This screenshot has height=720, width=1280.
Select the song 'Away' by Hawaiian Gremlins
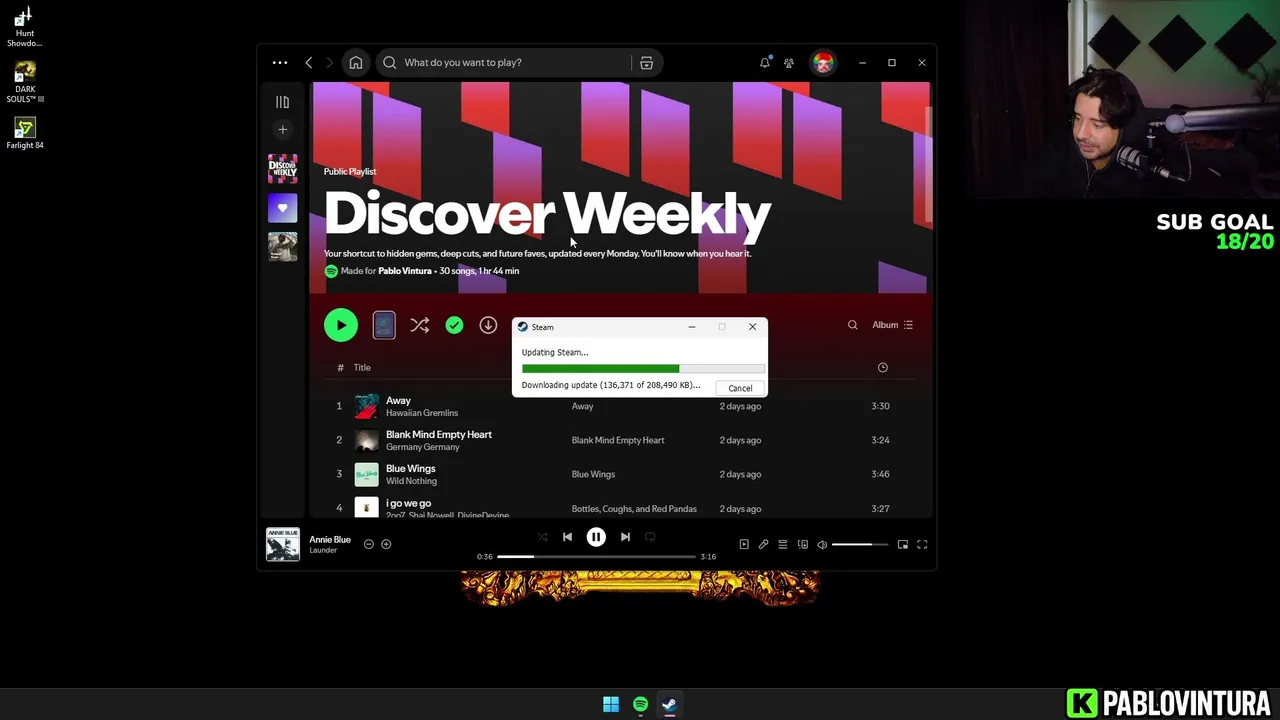[398, 400]
